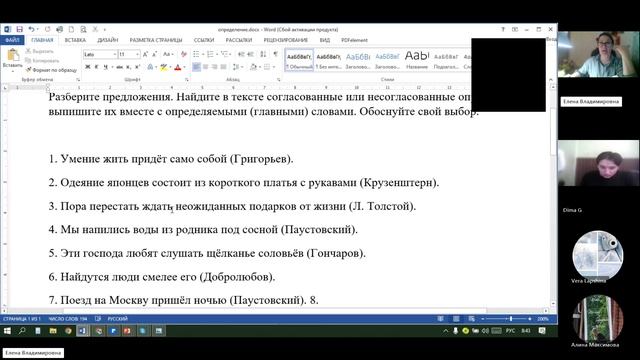Undo the last action in Word
The width and height of the screenshot is (640, 360).
[31, 29]
